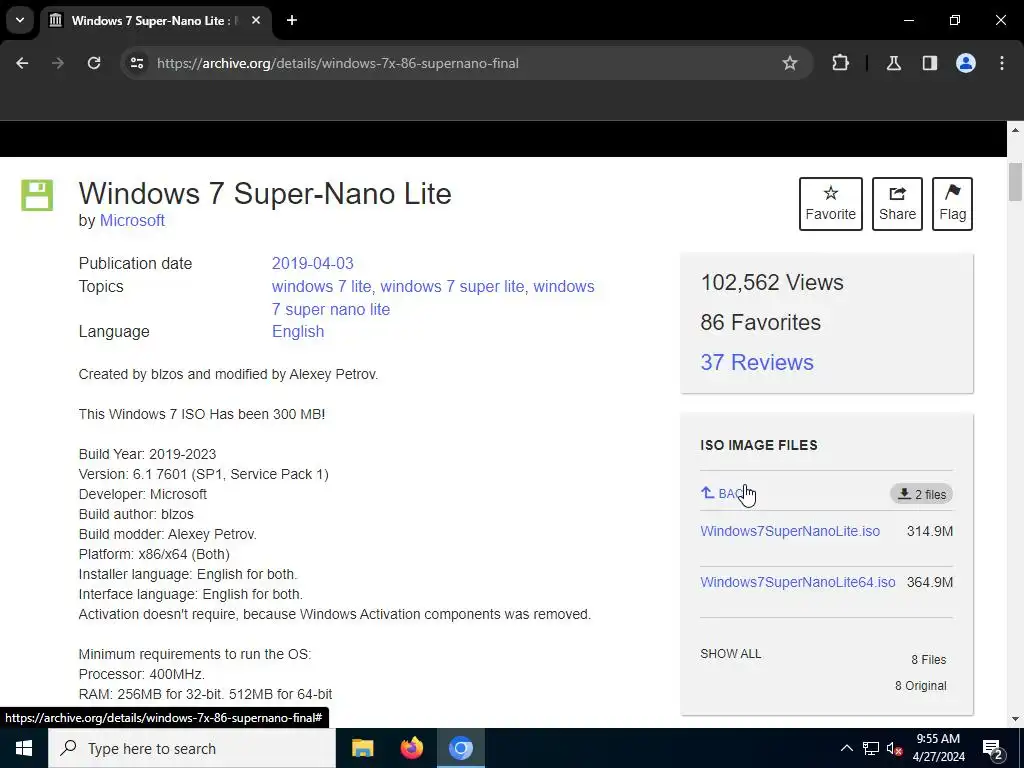Download all with the 2 files button
The image size is (1024, 768).
coord(921,494)
